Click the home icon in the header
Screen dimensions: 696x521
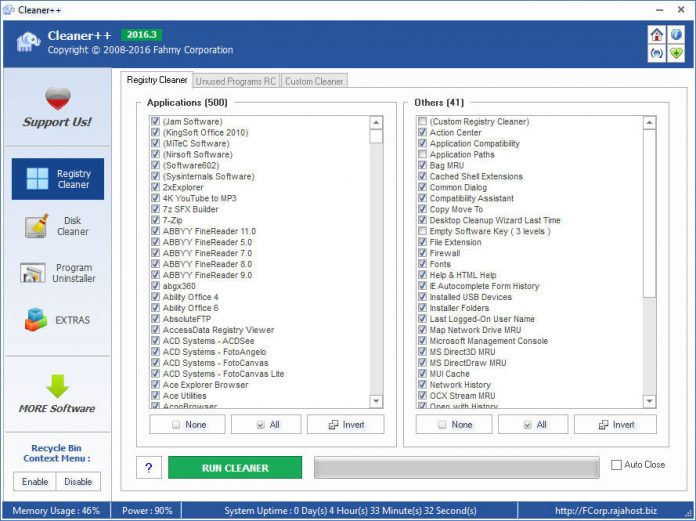[656, 35]
